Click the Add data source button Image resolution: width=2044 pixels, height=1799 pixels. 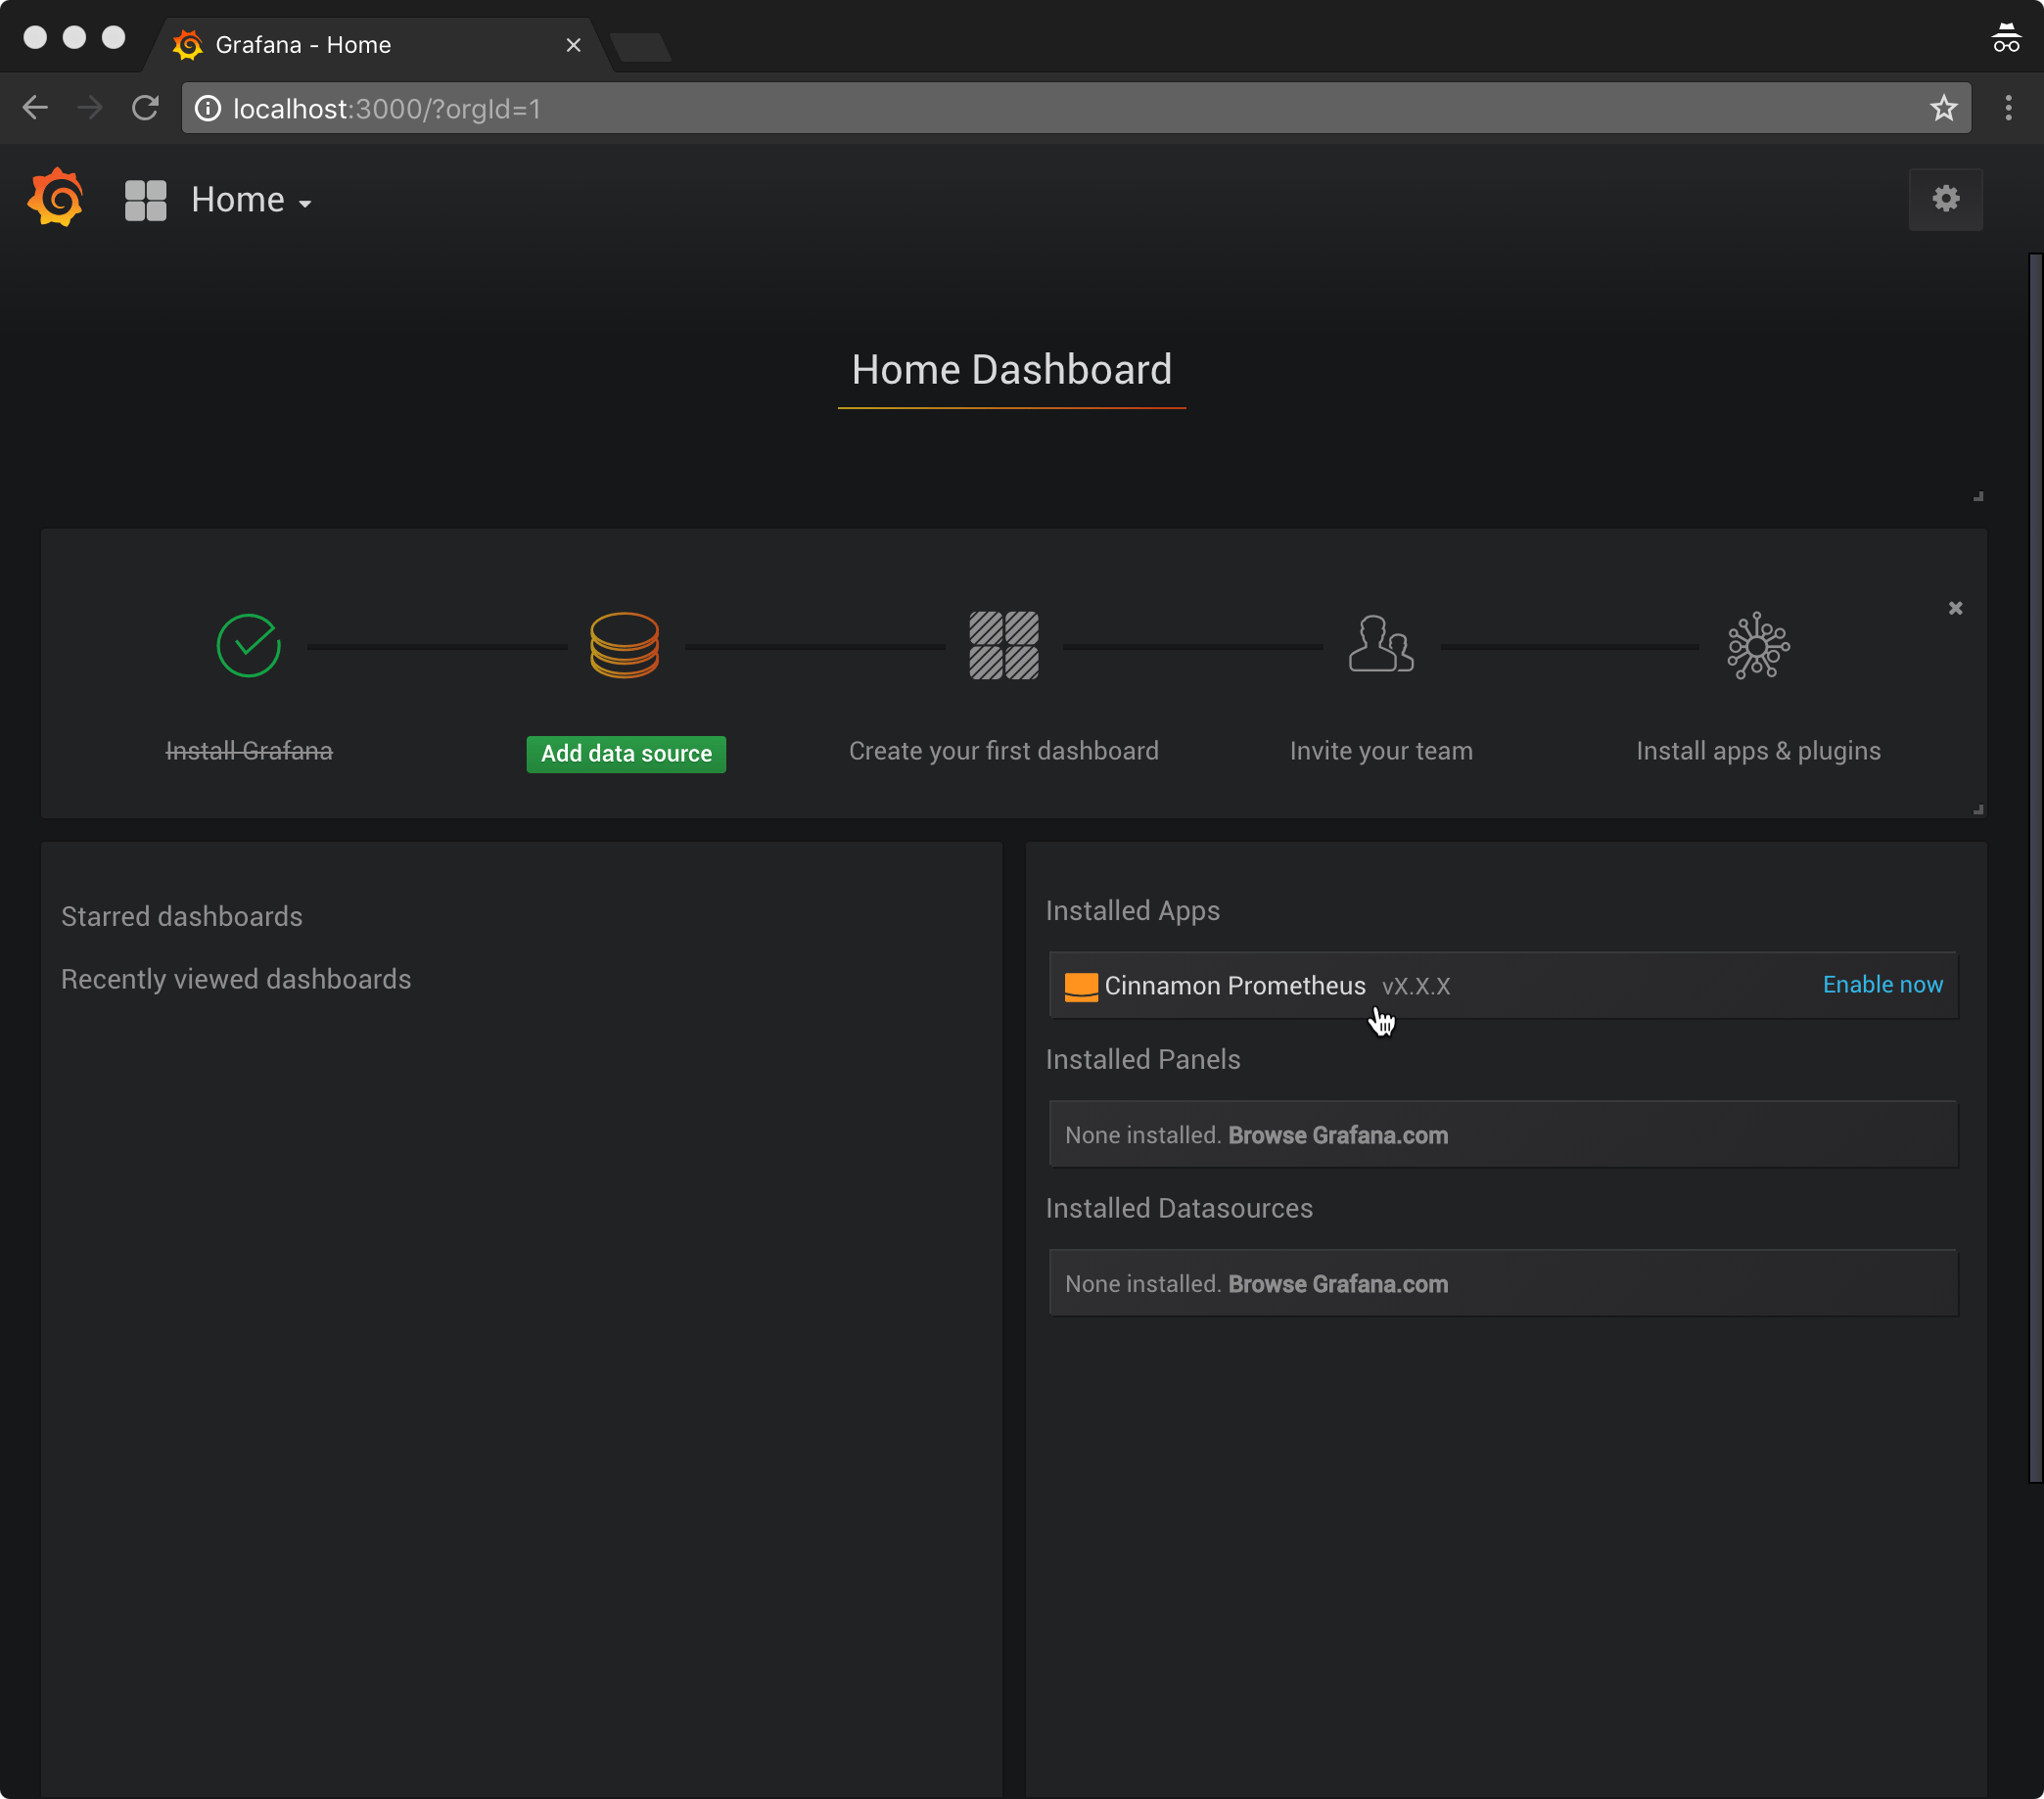(626, 753)
